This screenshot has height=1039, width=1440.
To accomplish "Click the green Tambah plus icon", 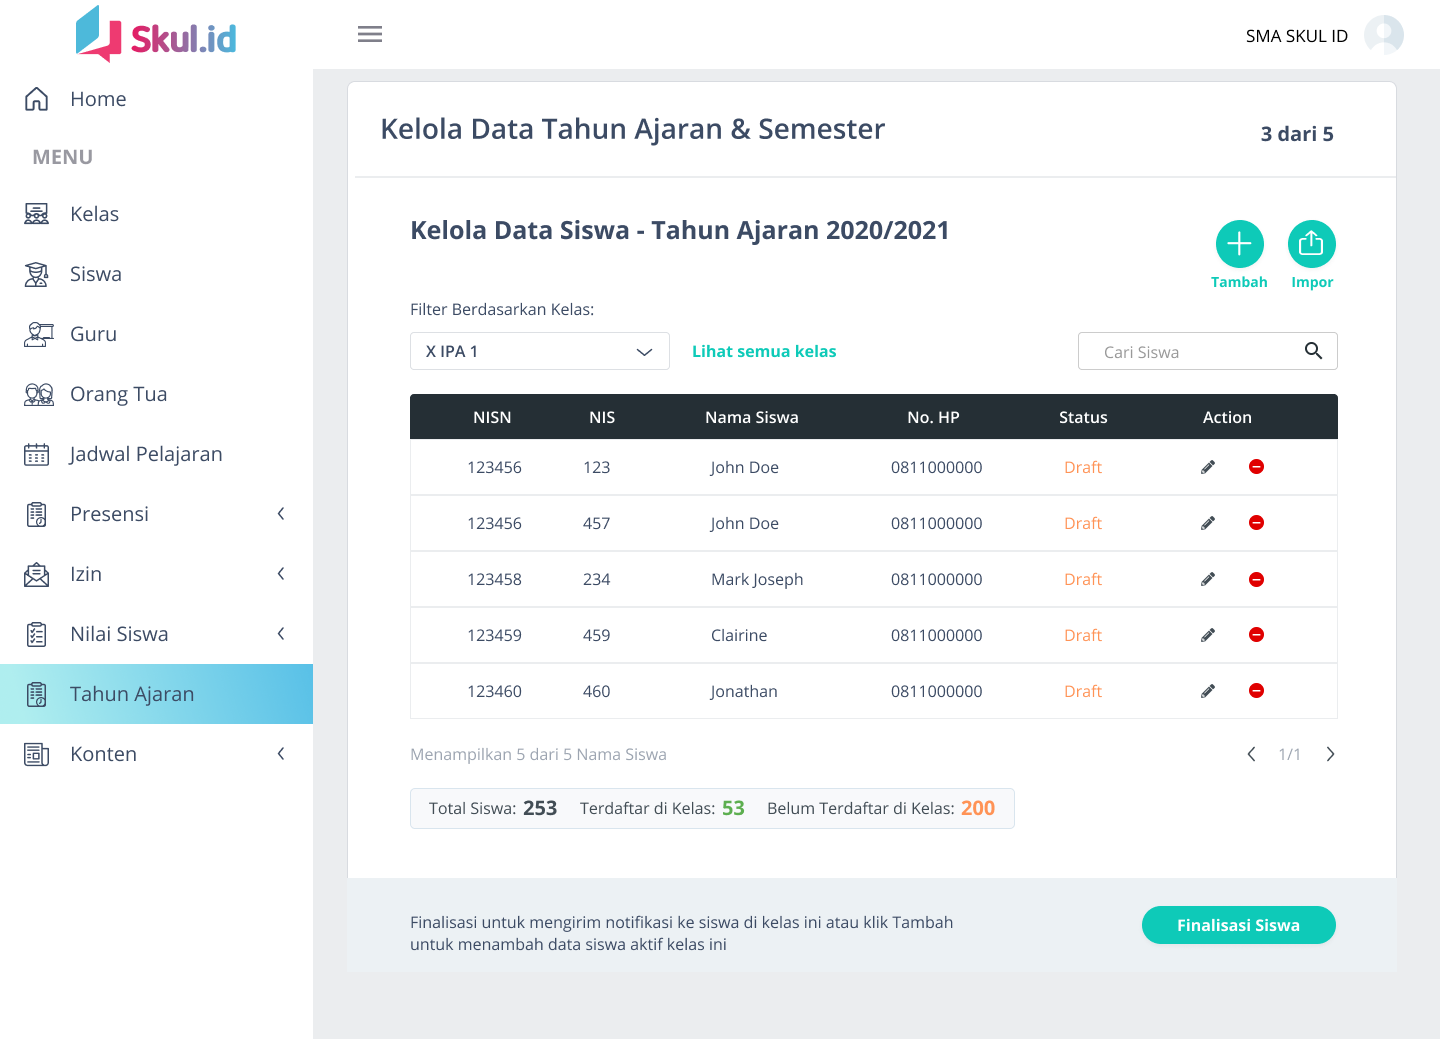I will point(1239,244).
